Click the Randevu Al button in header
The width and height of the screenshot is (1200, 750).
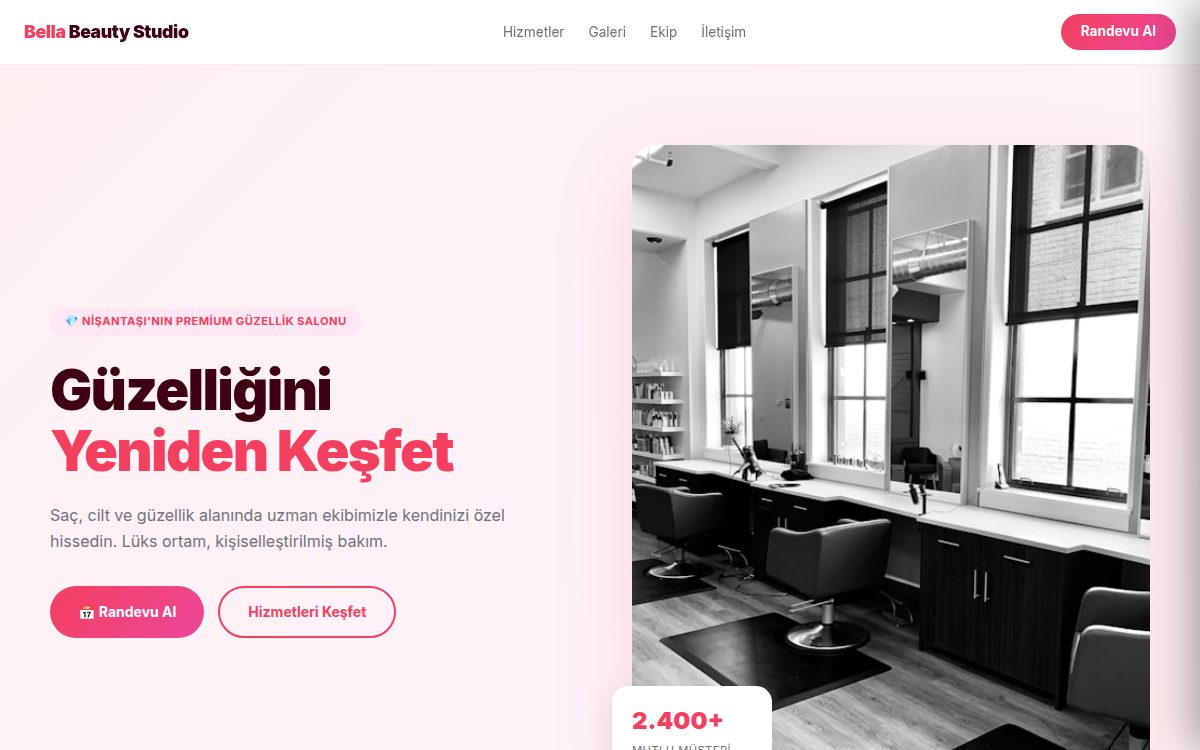1118,32
